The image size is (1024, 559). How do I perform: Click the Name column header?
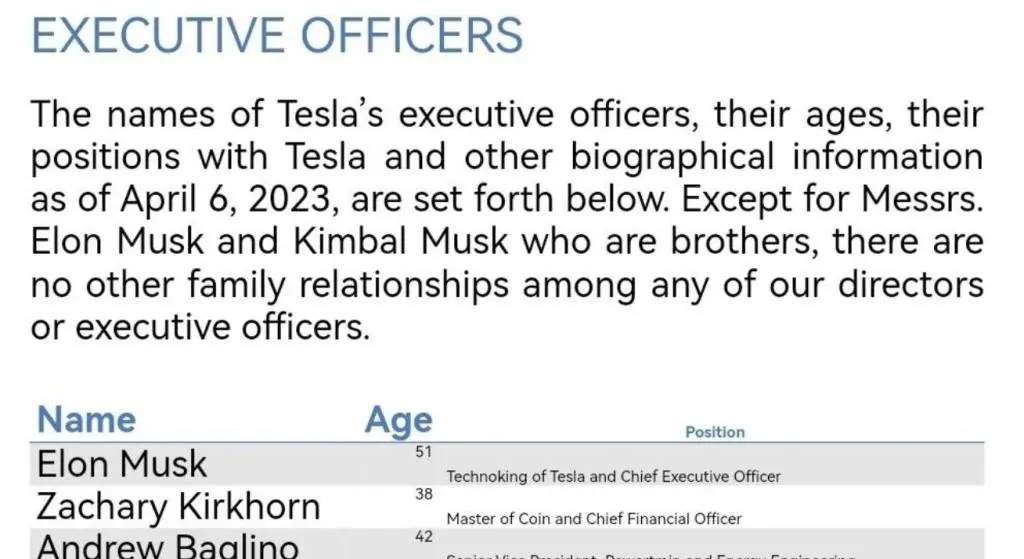[86, 419]
